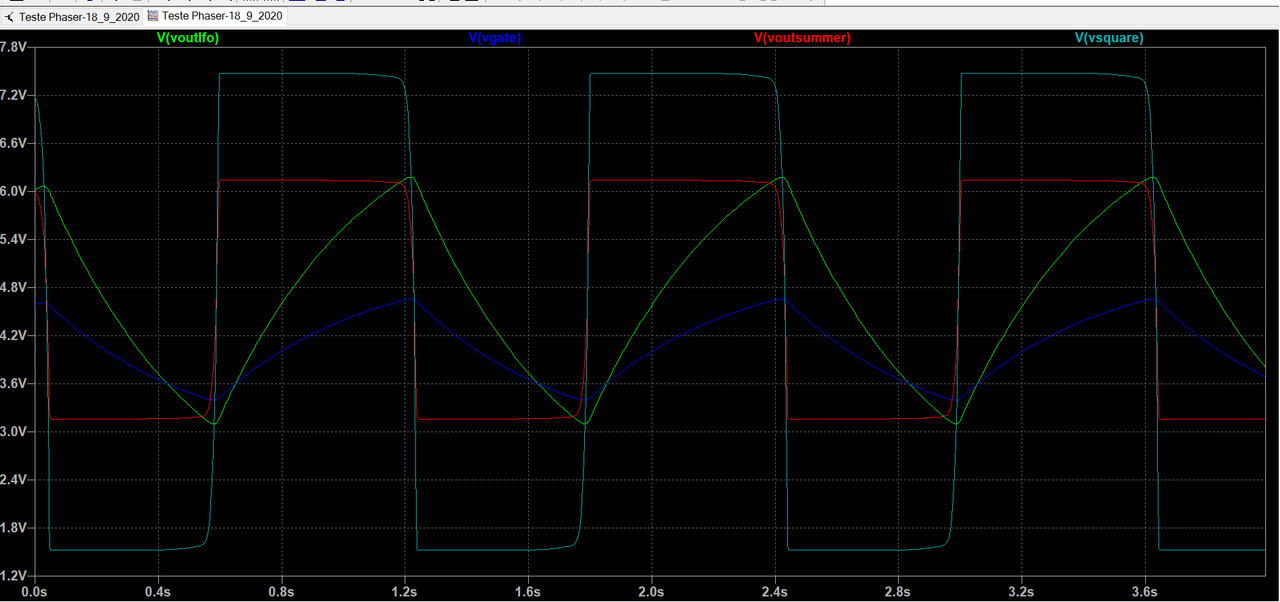This screenshot has height=602, width=1280.
Task: Click the 0.8s time axis label
Action: pos(281,592)
